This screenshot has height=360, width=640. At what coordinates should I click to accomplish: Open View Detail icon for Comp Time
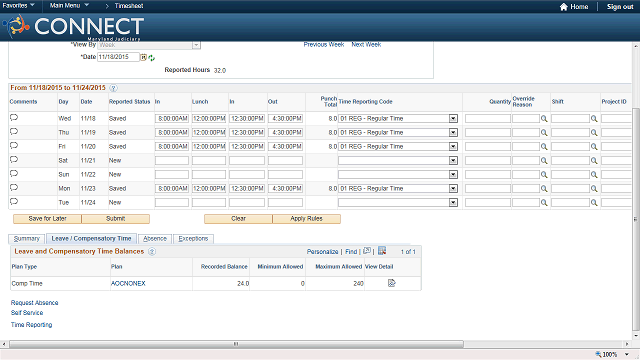tap(391, 283)
